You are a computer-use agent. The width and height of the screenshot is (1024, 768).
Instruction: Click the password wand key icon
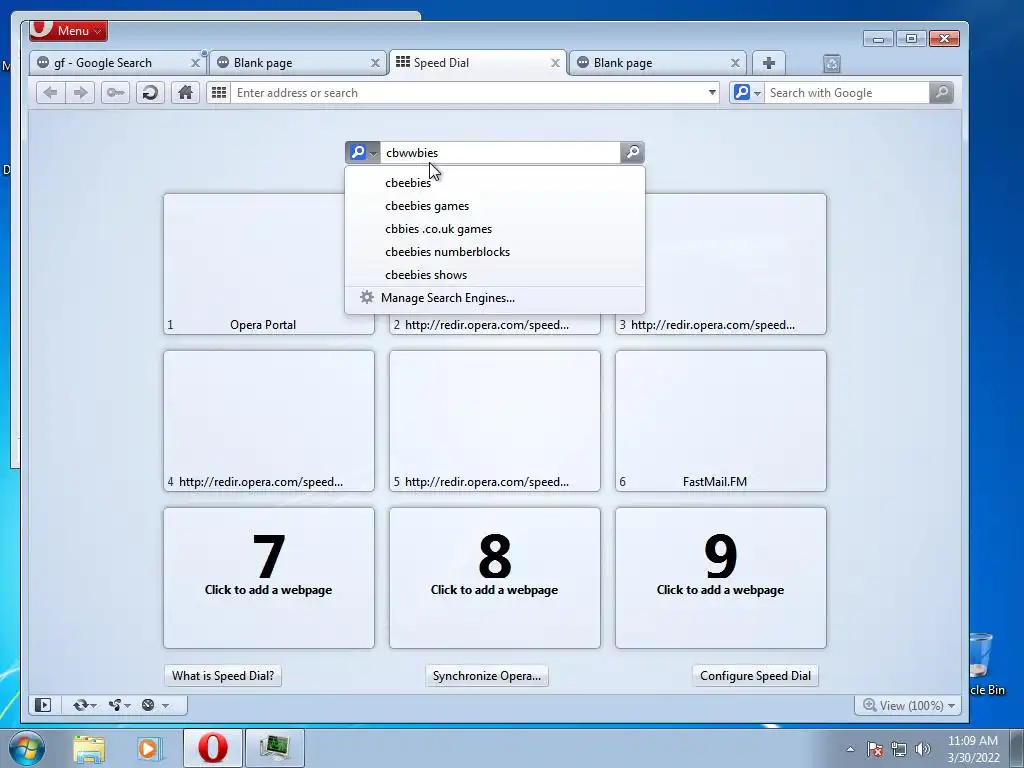[116, 93]
